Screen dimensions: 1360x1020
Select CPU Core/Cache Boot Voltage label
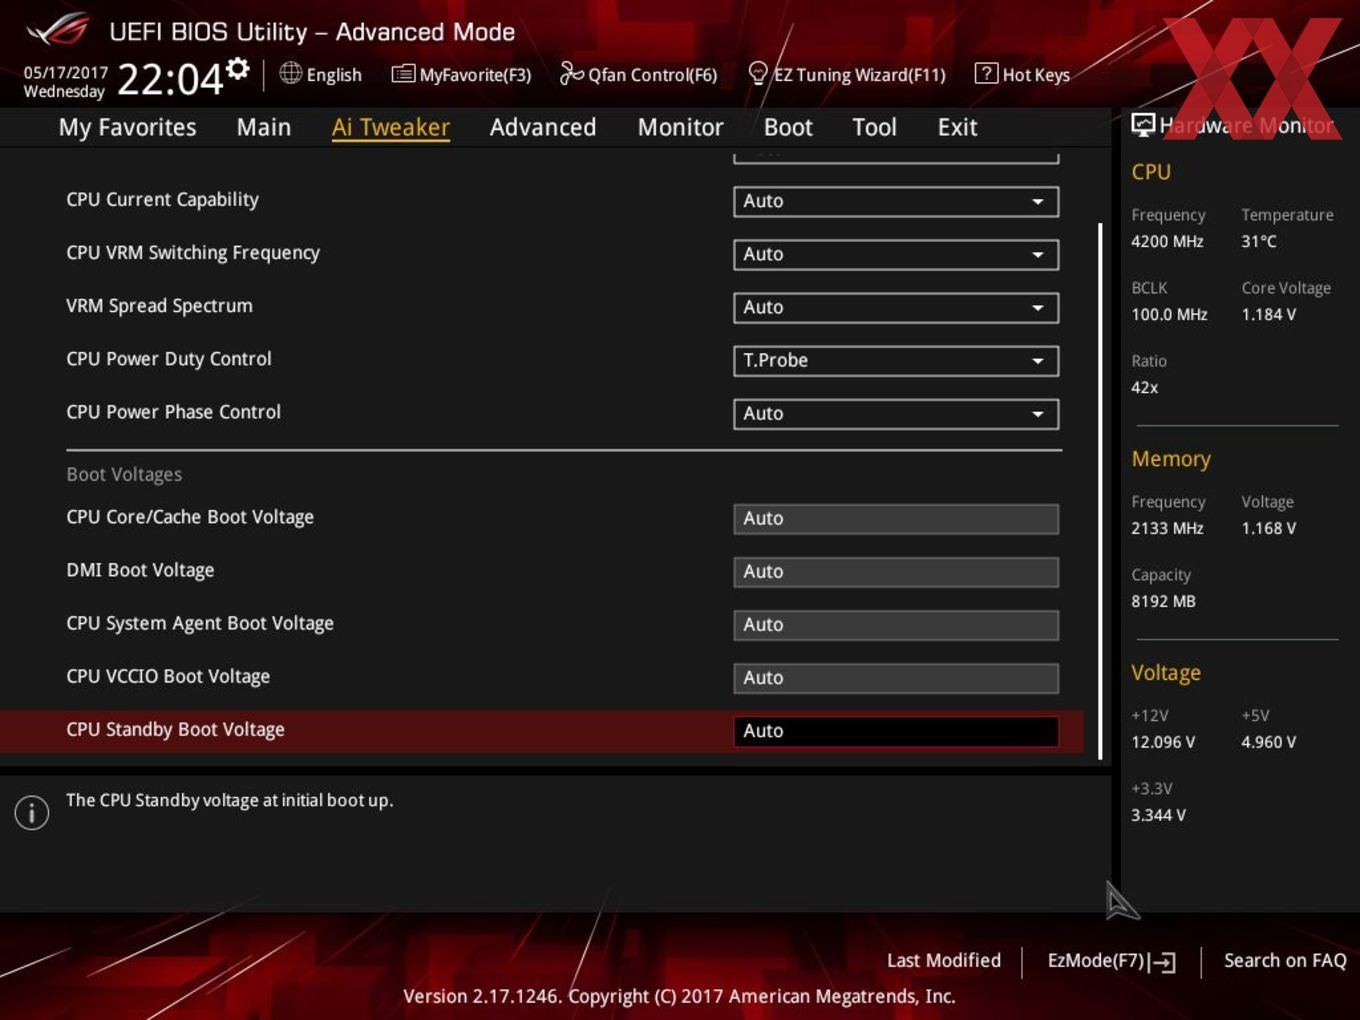click(x=190, y=517)
